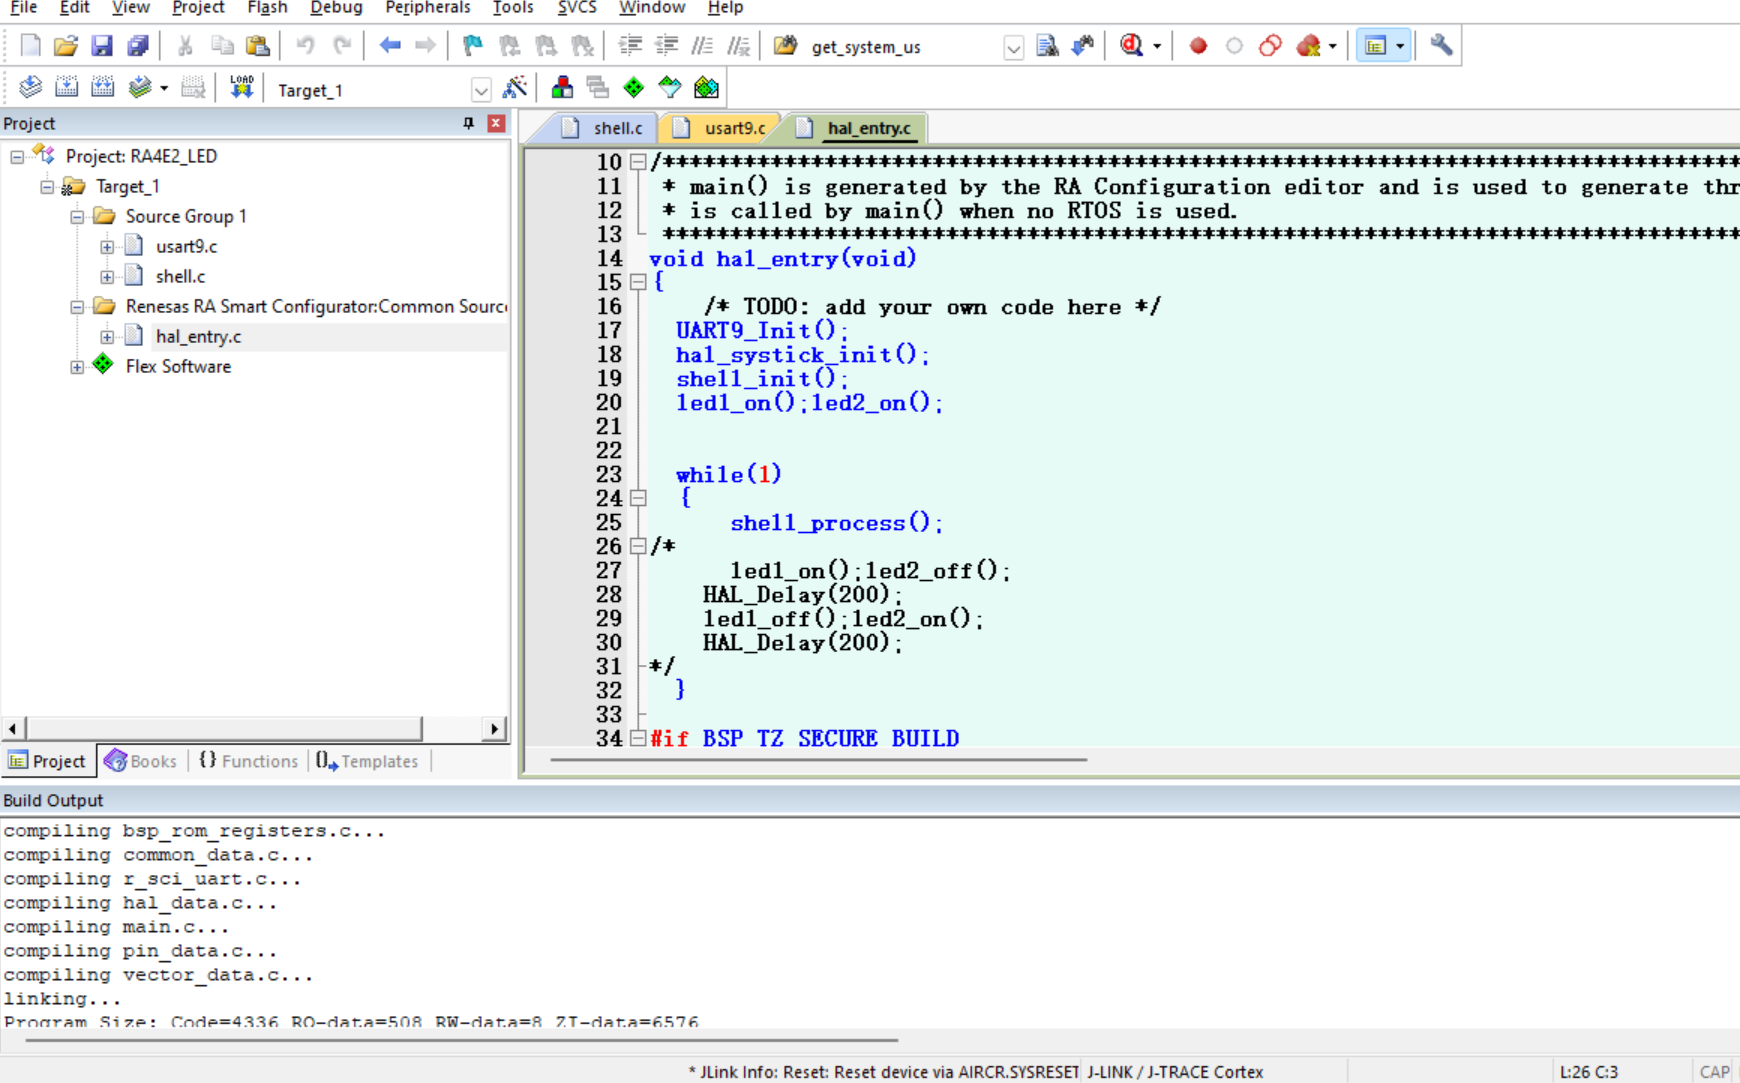Insert a breakpoint with the red dot icon
The width and height of the screenshot is (1740, 1083).
(1198, 46)
